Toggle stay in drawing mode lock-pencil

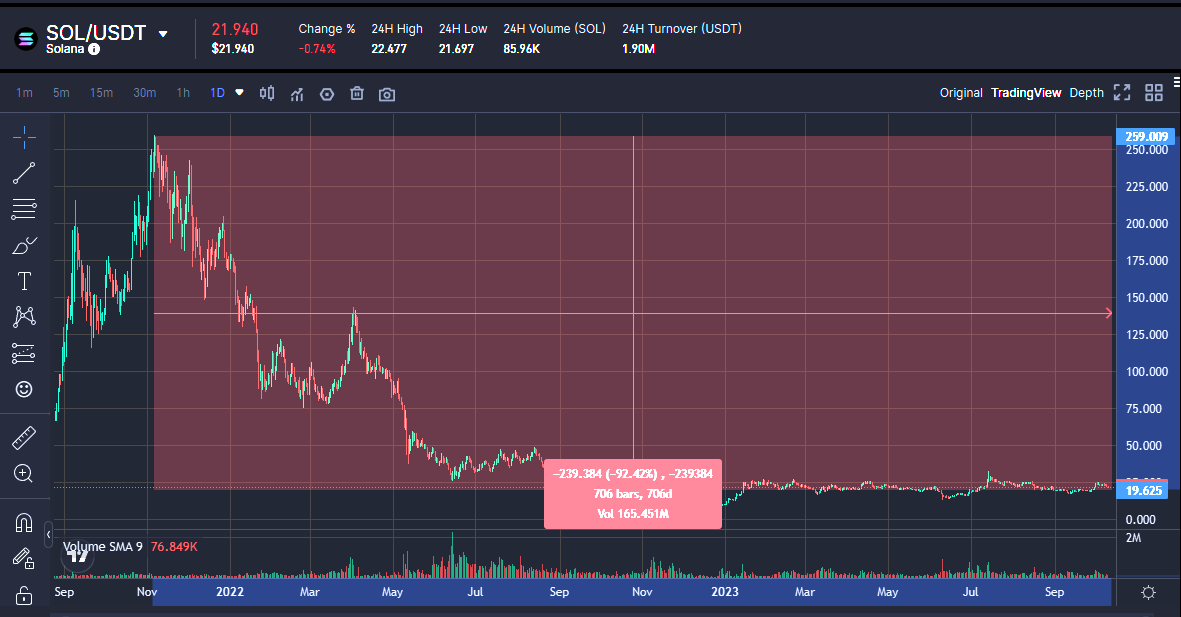(x=24, y=558)
